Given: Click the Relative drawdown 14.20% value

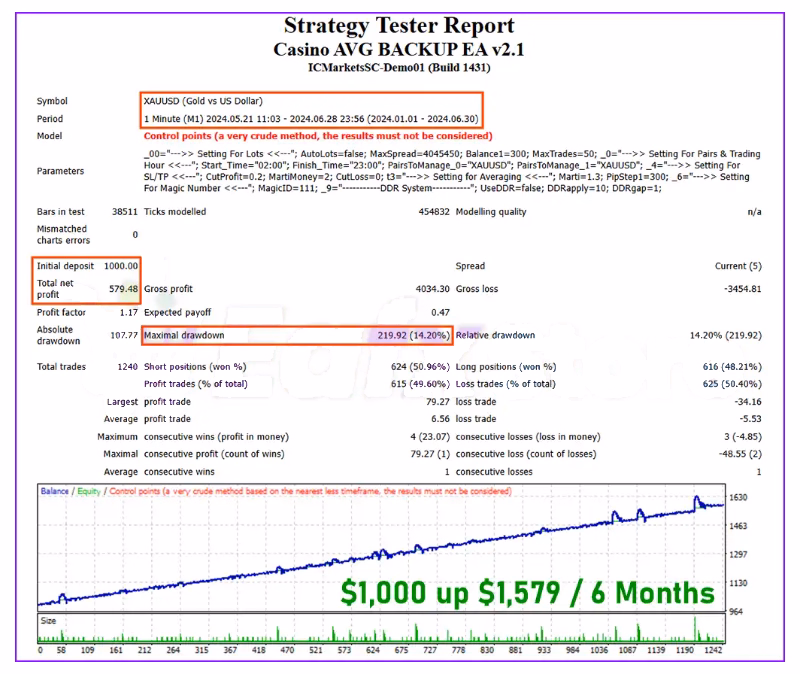Looking at the screenshot, I should point(725,336).
